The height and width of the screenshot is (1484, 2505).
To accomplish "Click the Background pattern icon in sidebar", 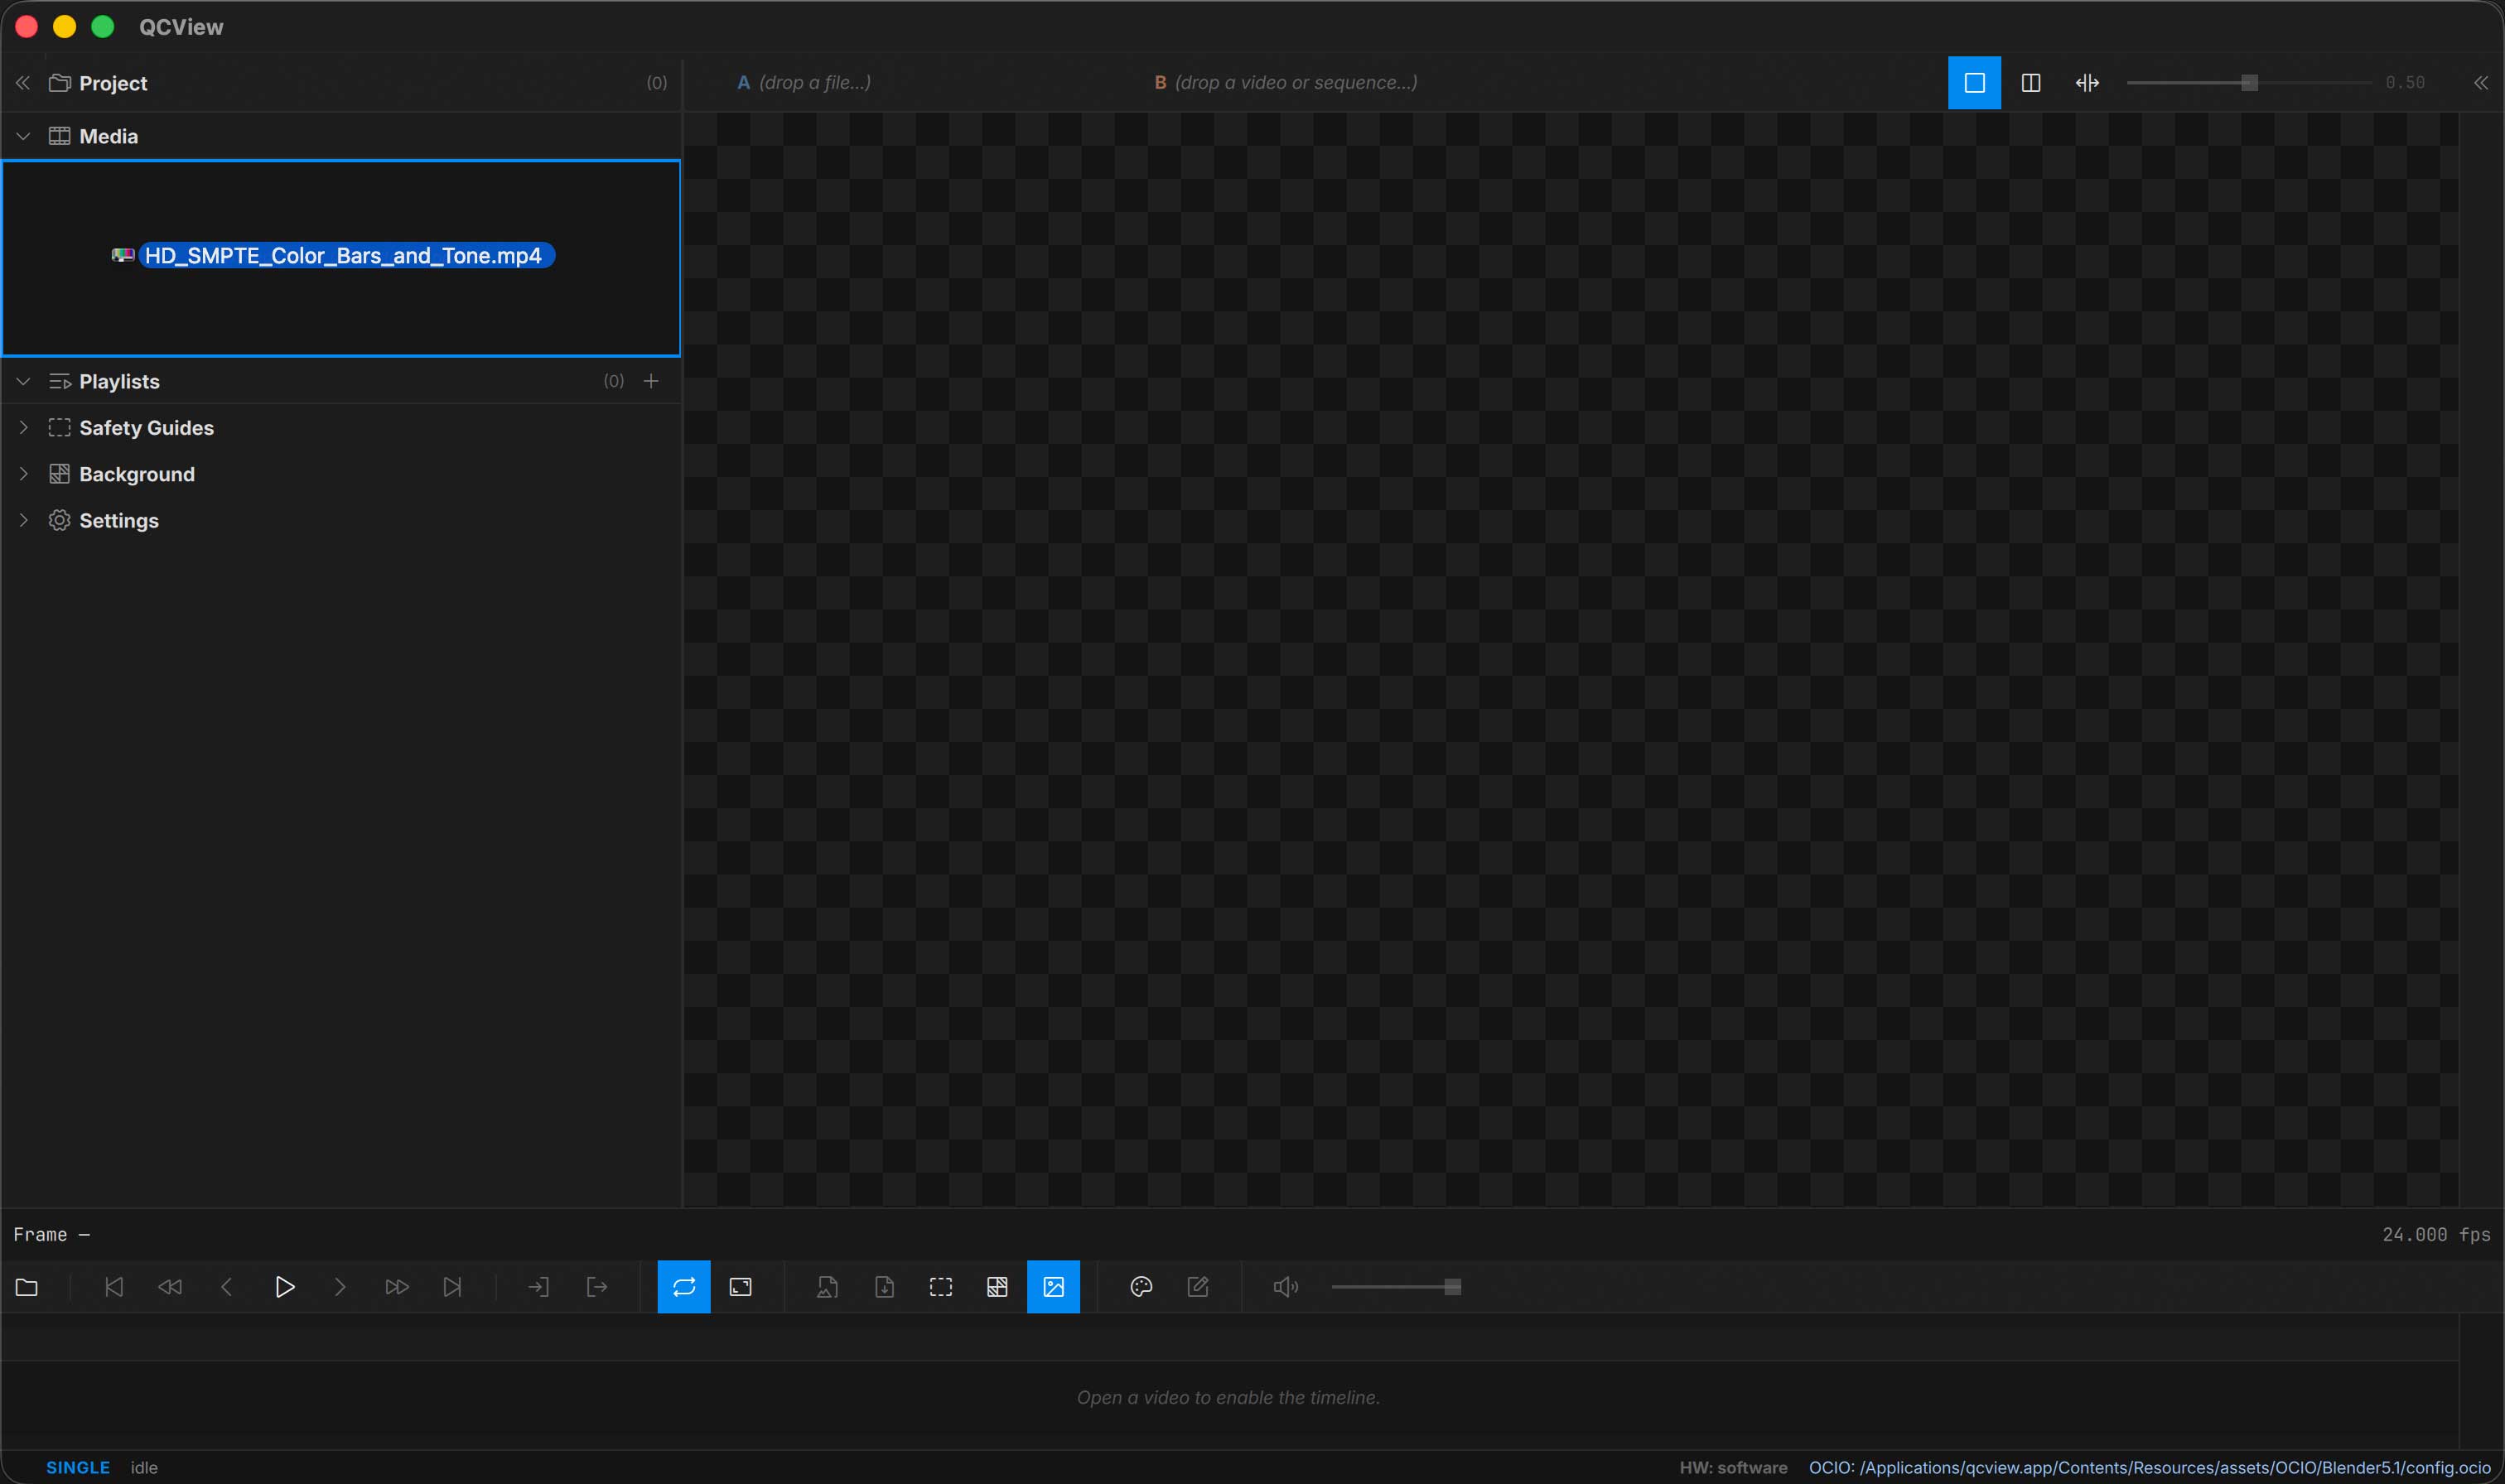I will point(60,474).
